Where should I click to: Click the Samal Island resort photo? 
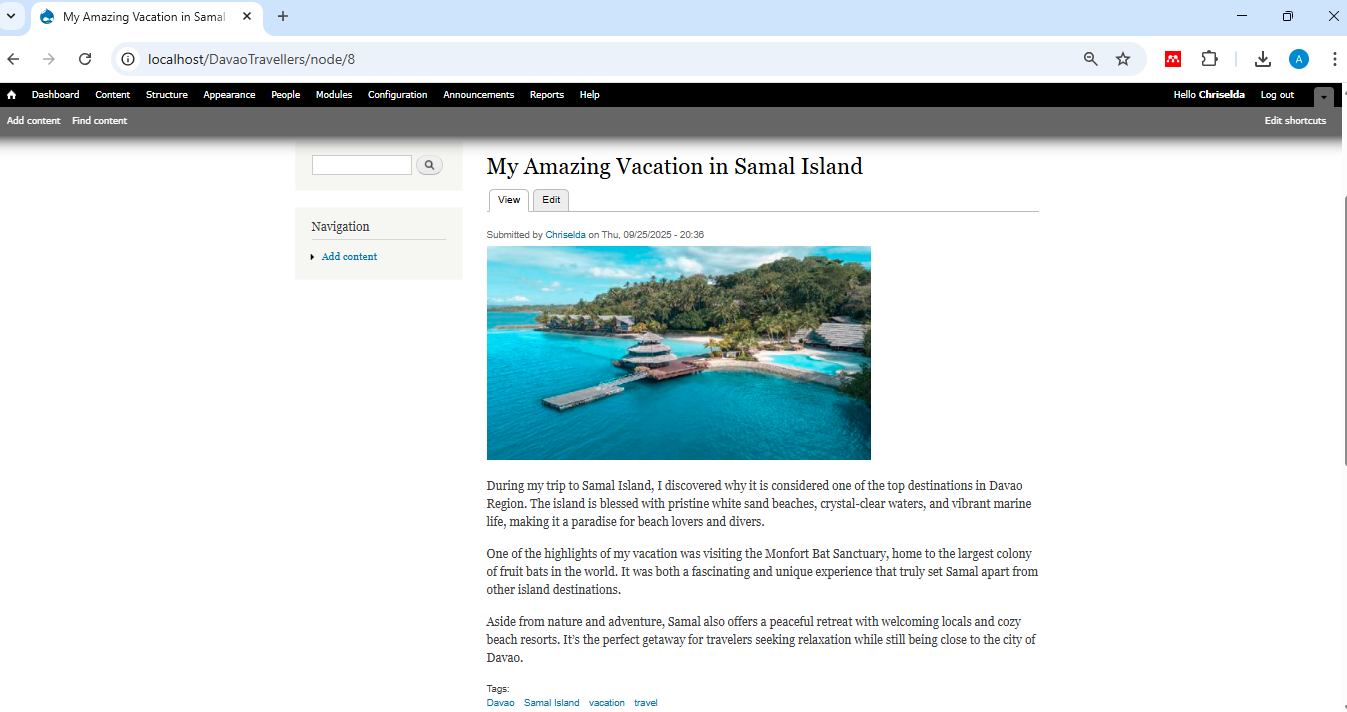click(678, 353)
